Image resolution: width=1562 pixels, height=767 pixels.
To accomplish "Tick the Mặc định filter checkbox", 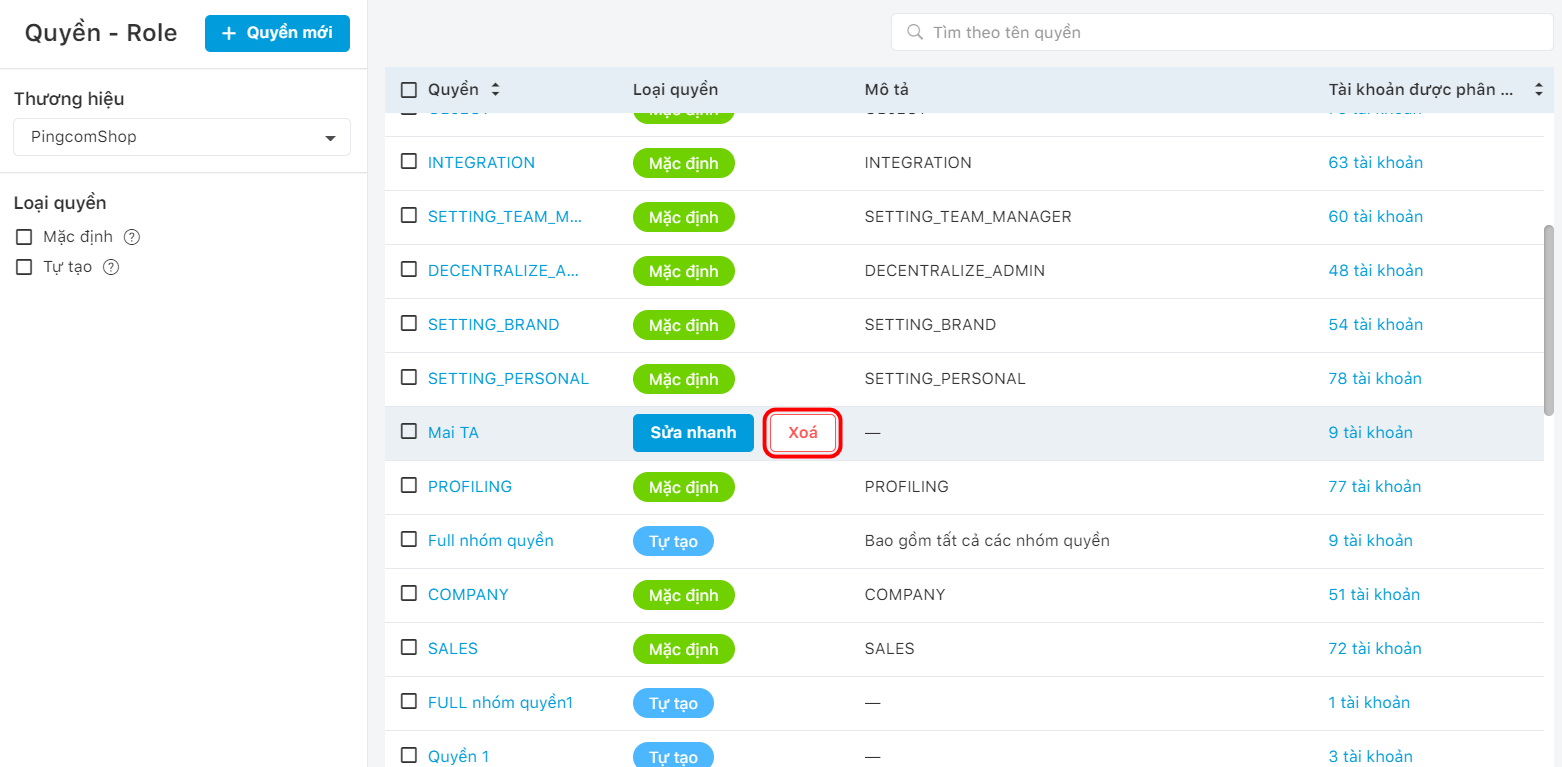I will pyautogui.click(x=24, y=238).
